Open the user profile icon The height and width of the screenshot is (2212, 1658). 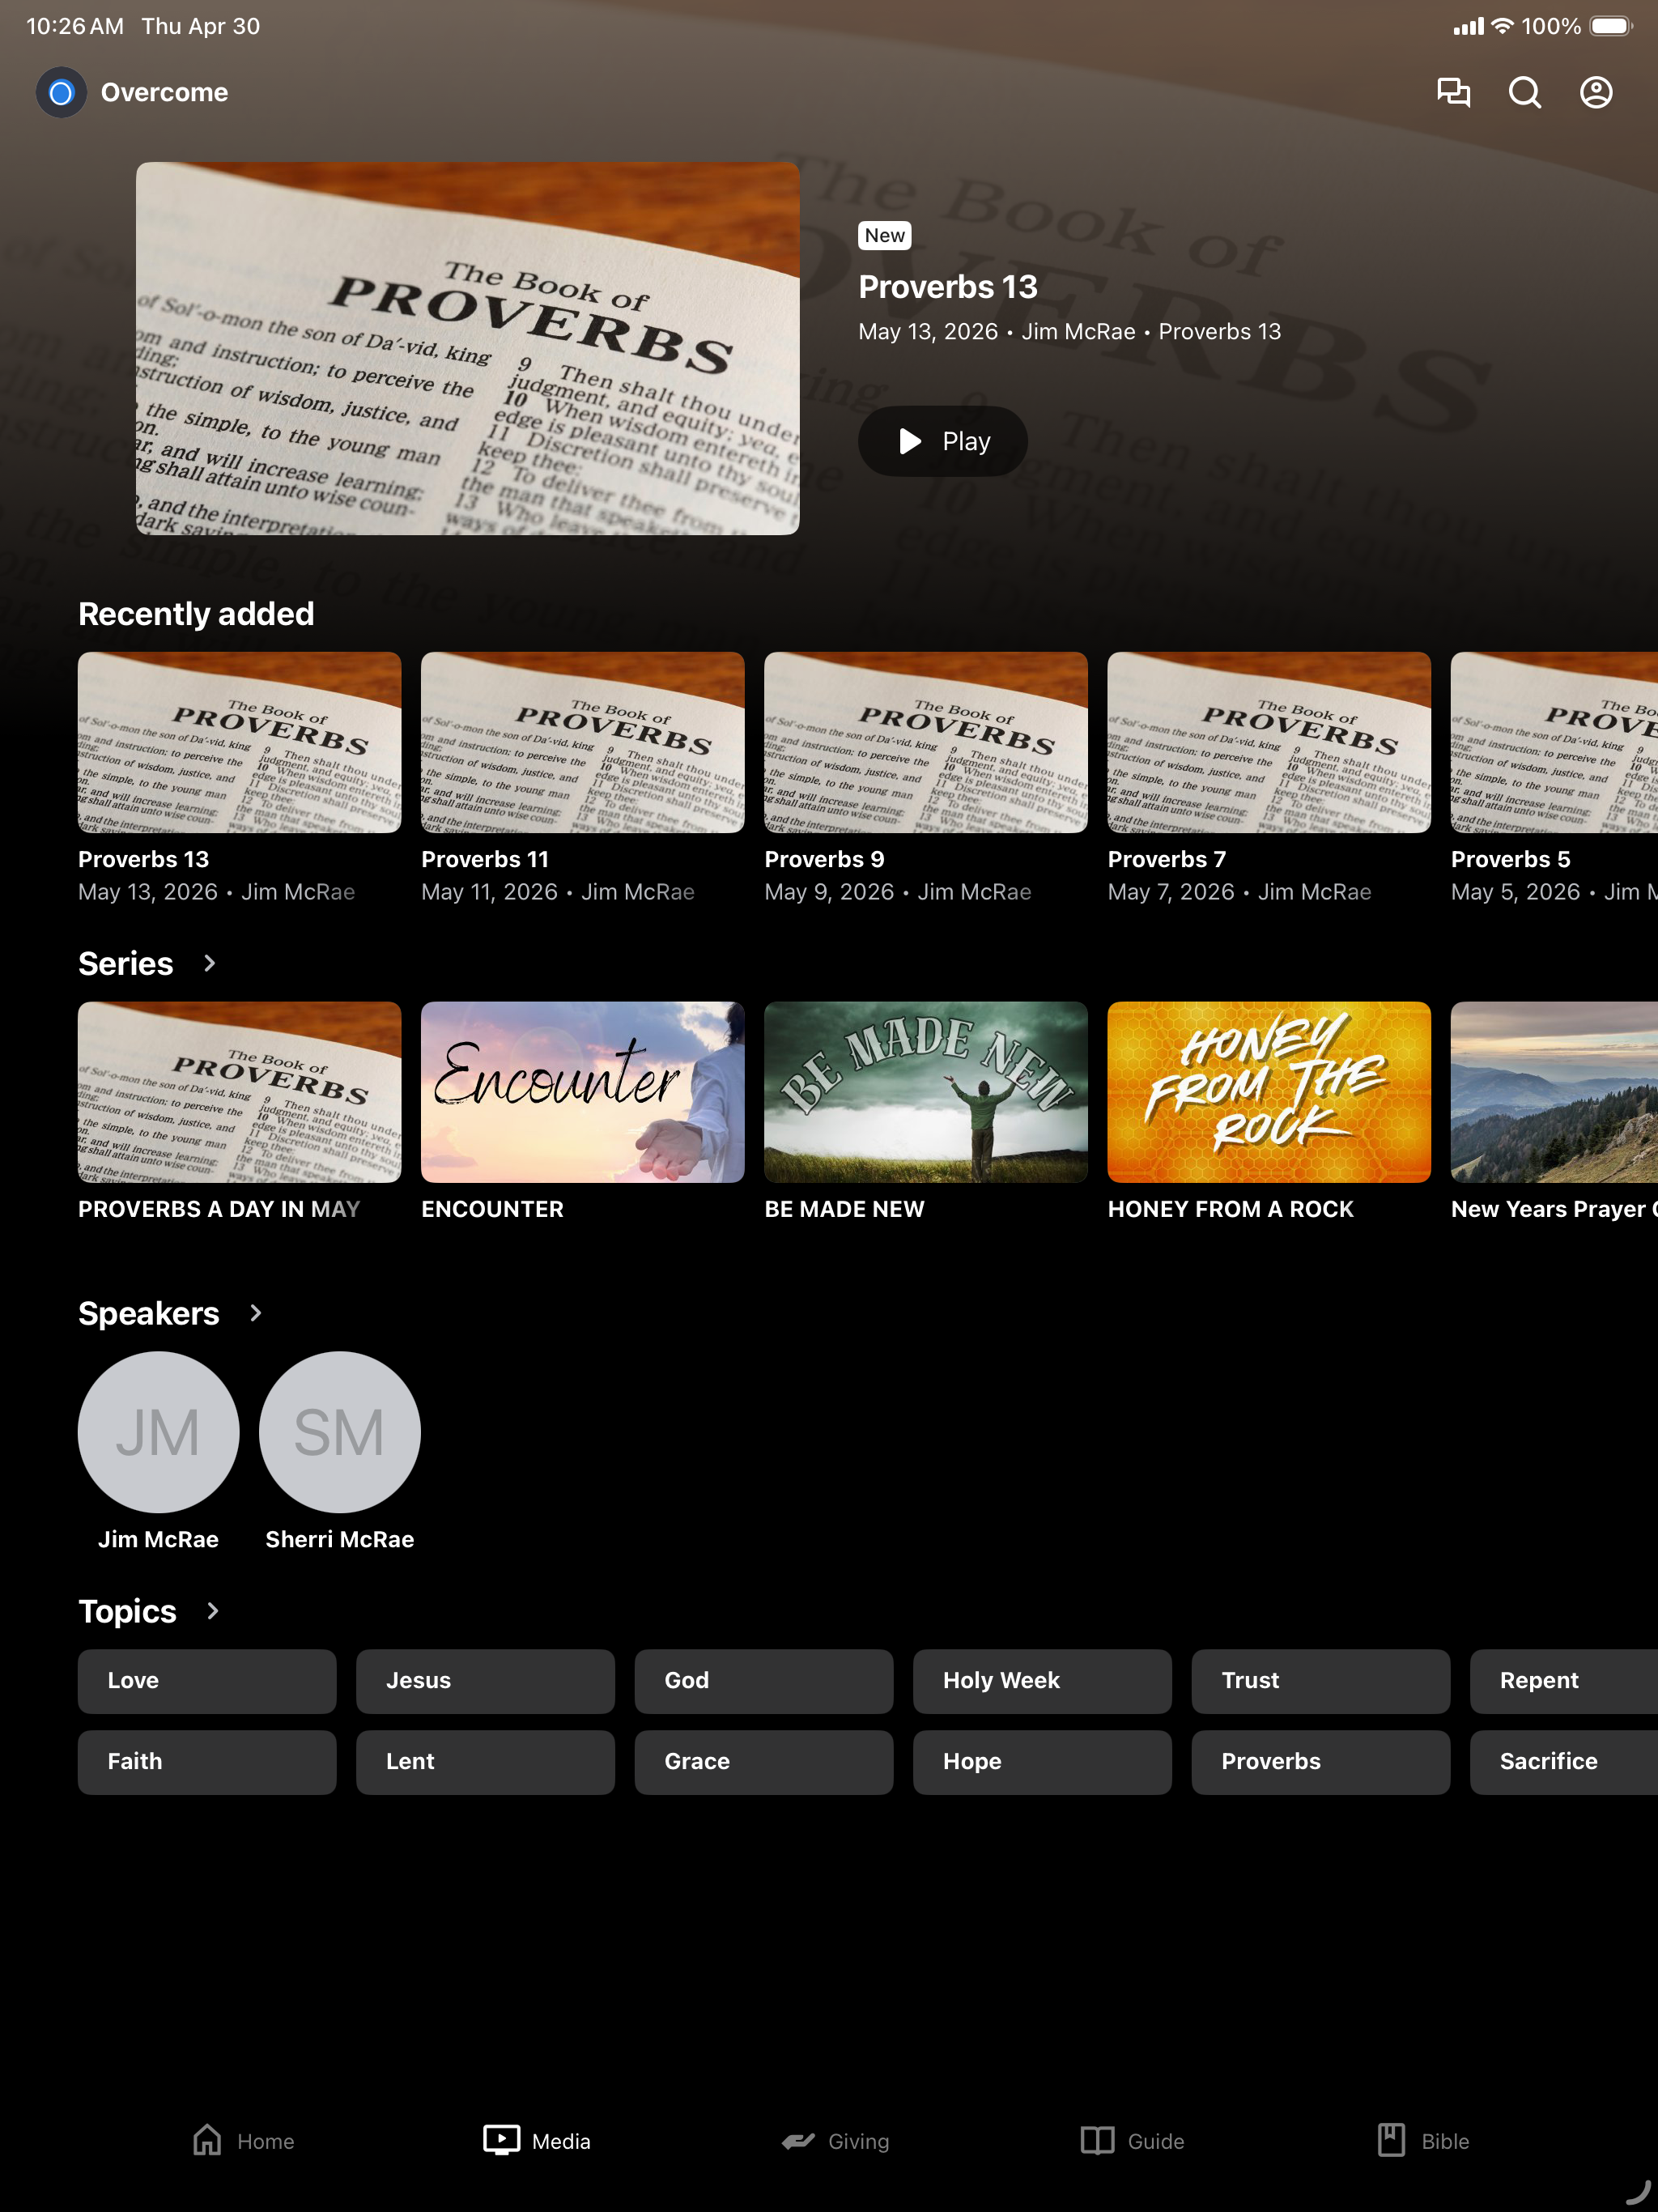click(x=1596, y=93)
